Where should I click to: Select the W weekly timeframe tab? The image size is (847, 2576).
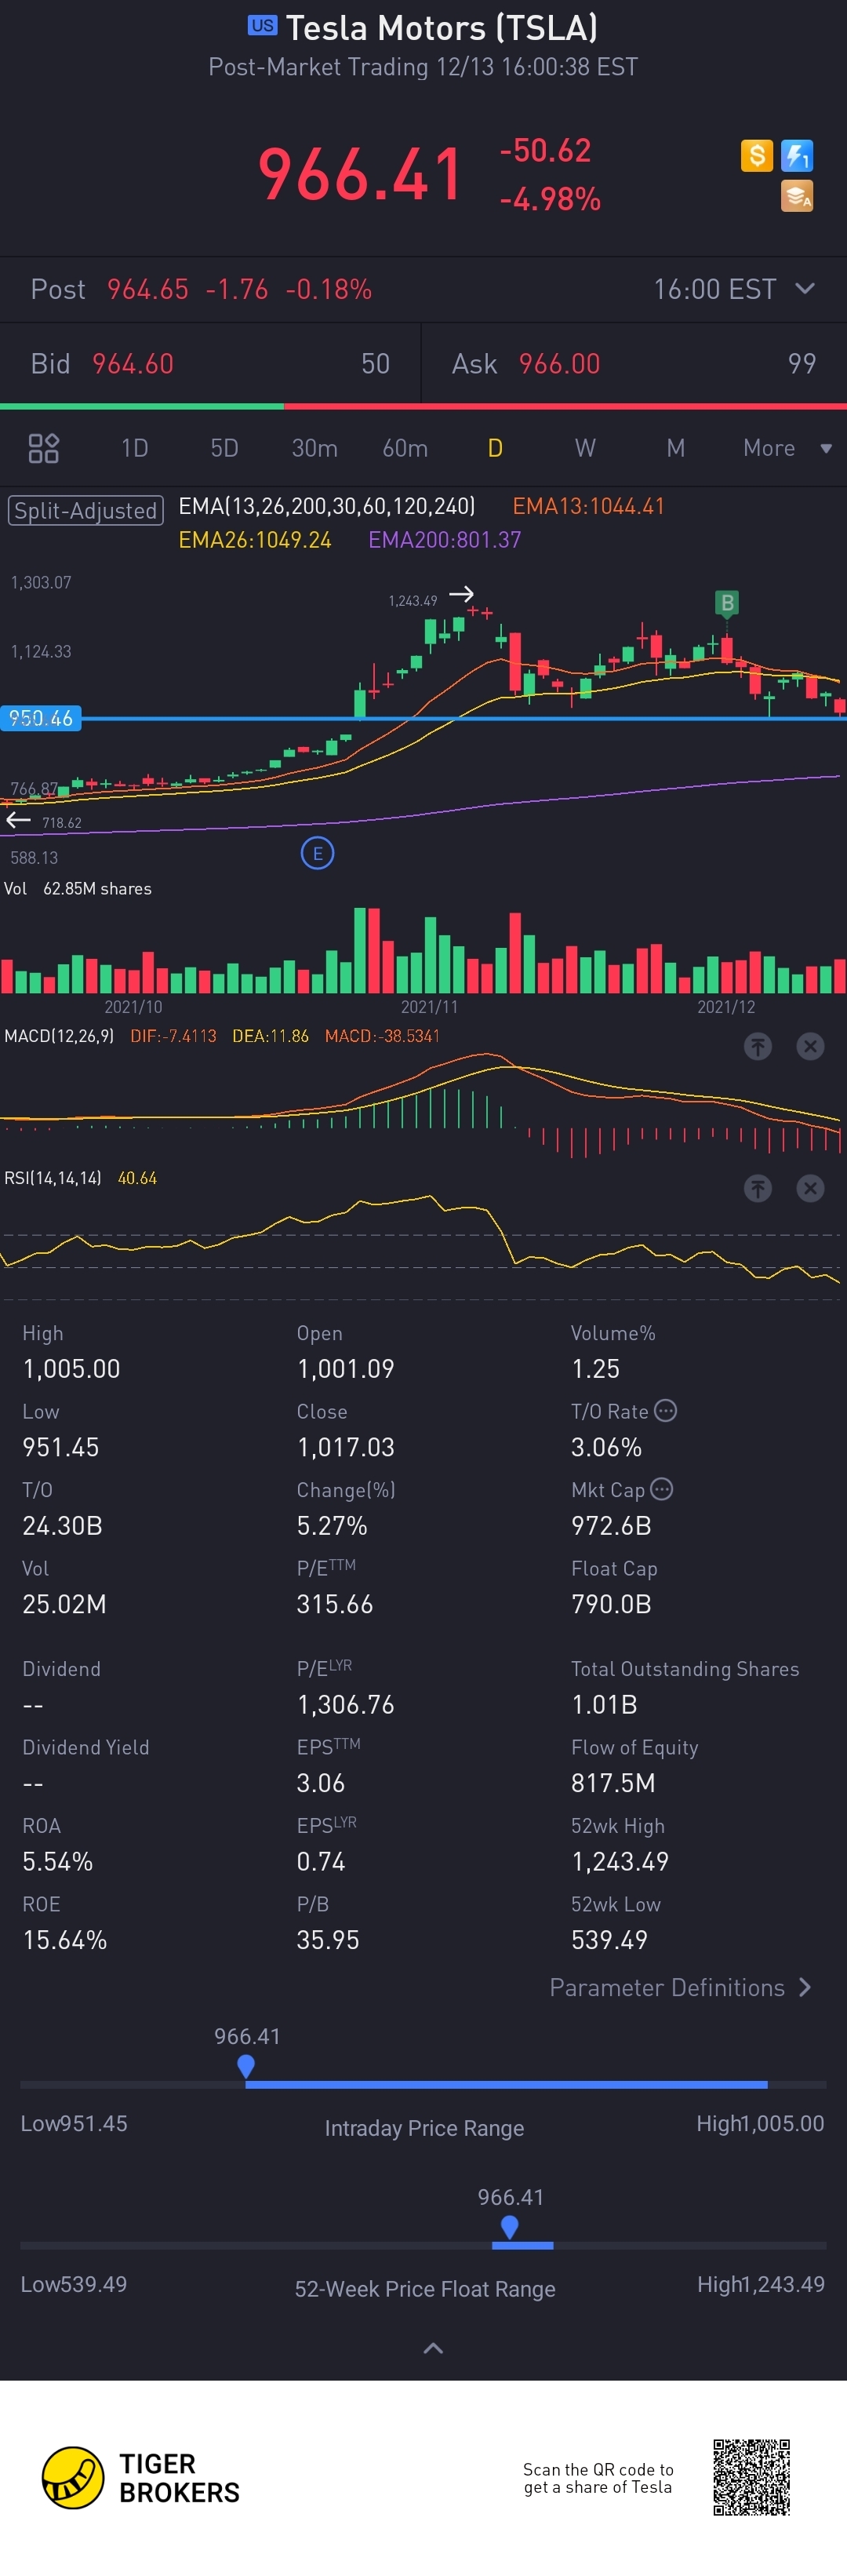click(585, 448)
